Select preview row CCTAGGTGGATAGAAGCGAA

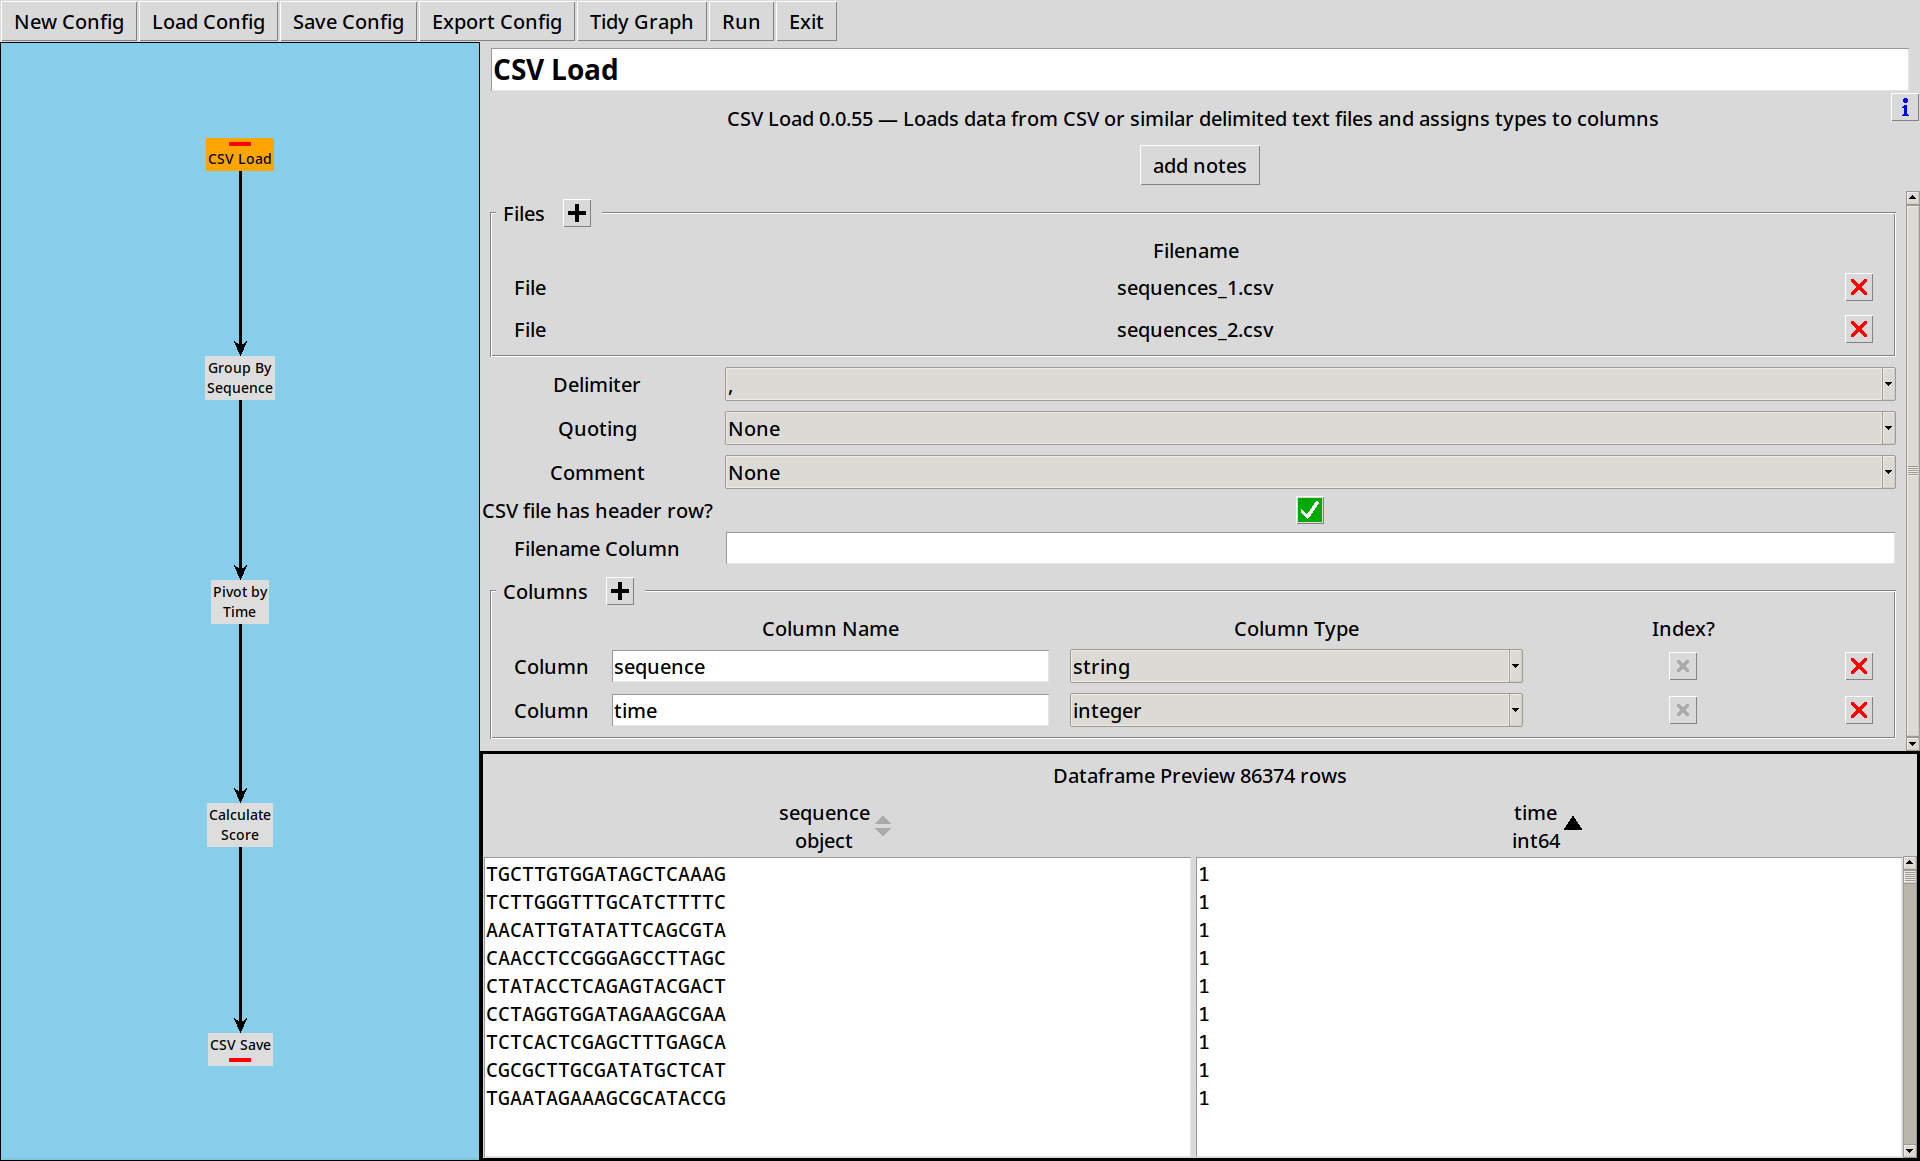click(x=606, y=1014)
